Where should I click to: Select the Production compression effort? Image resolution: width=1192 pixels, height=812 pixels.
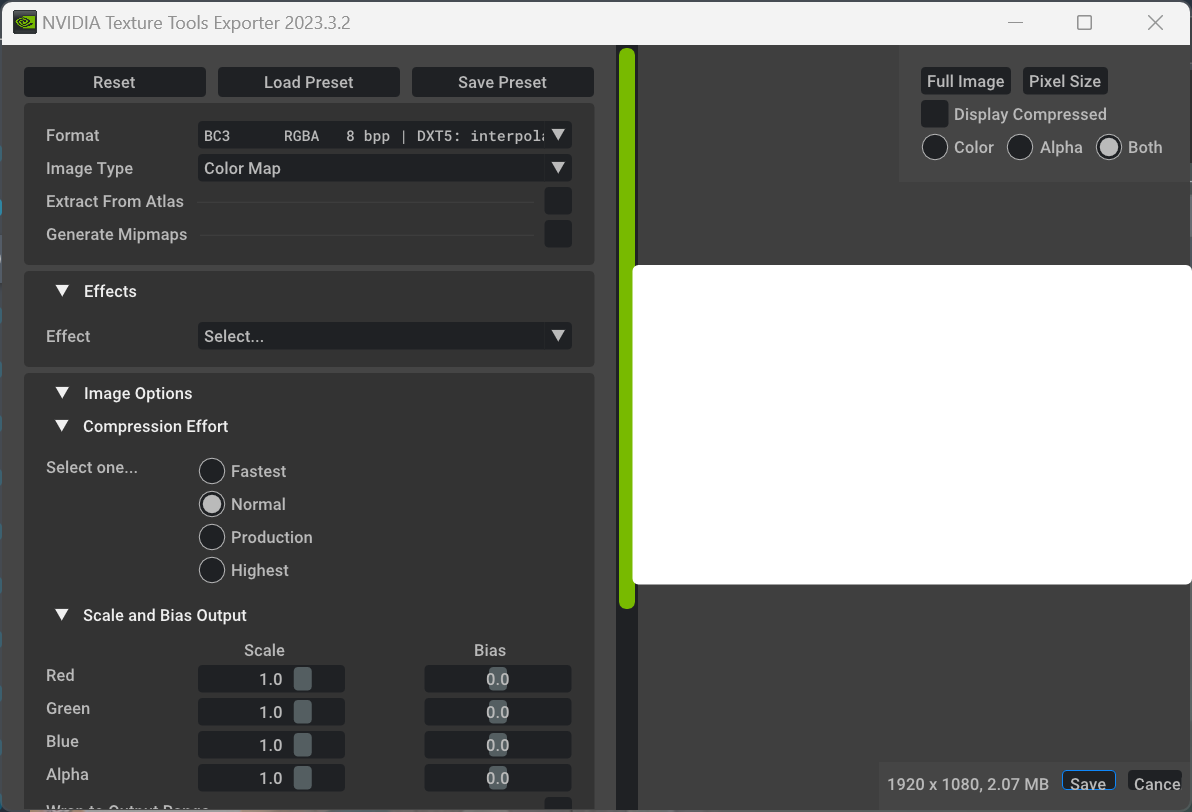(212, 538)
